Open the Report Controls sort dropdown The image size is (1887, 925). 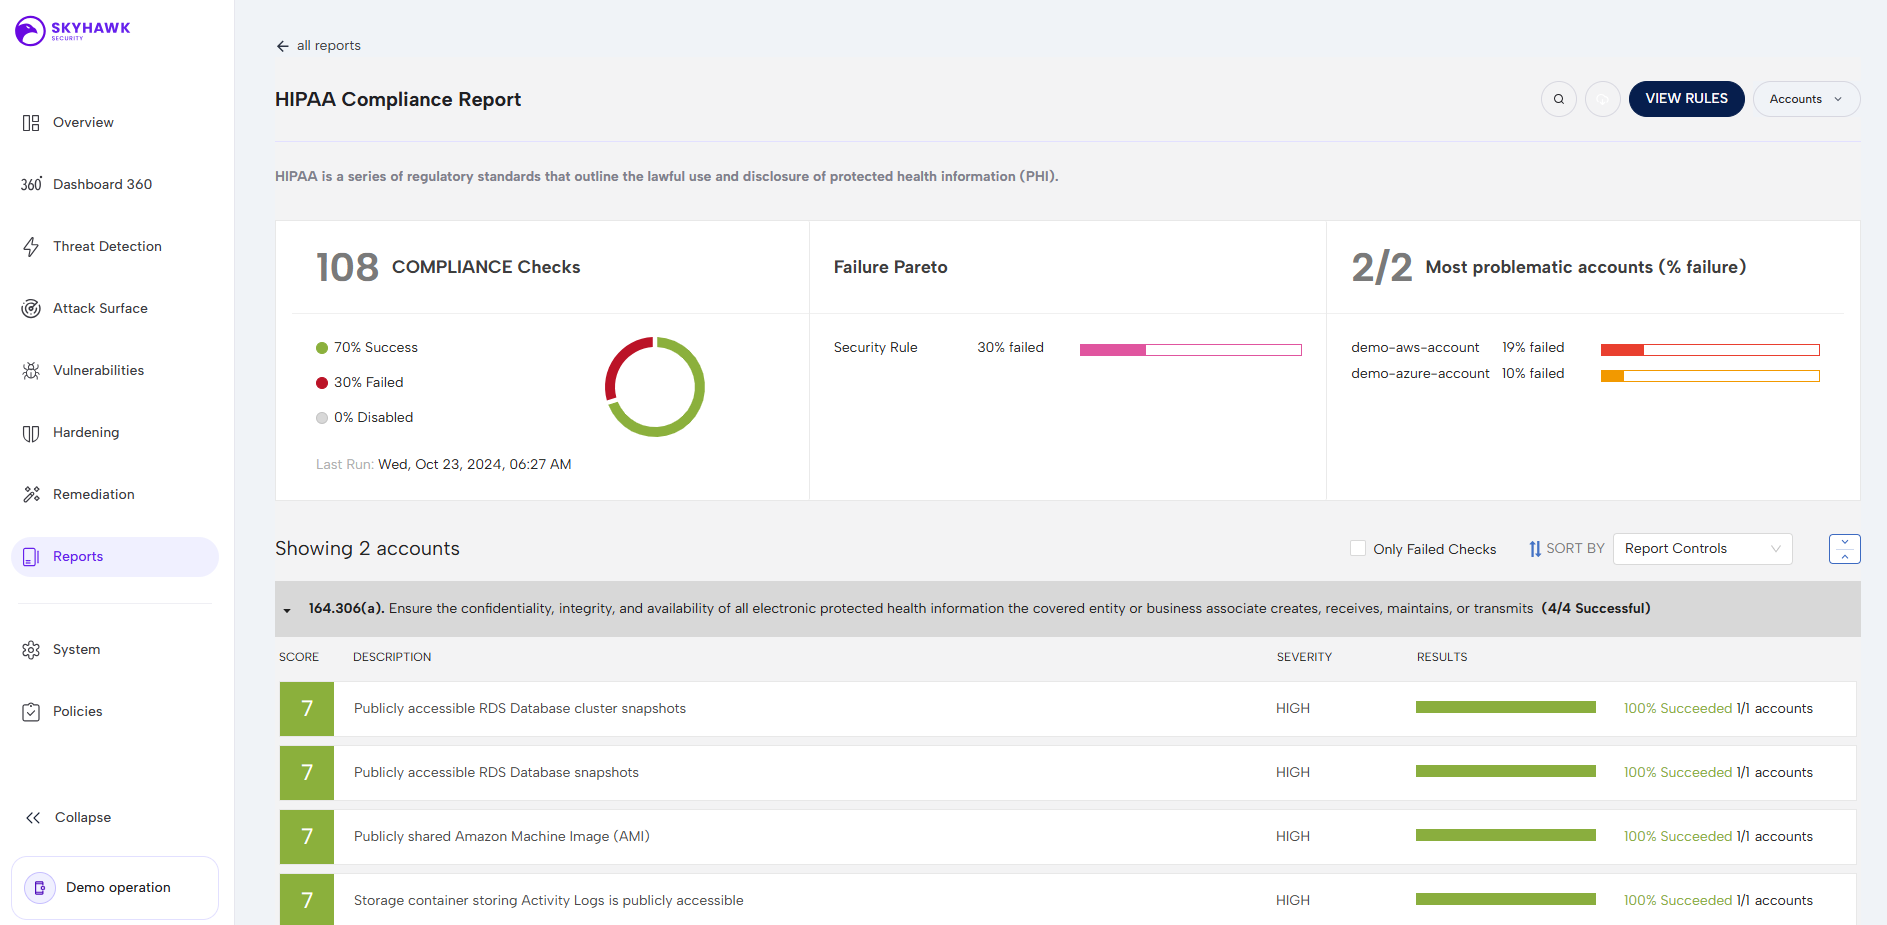coord(1701,549)
